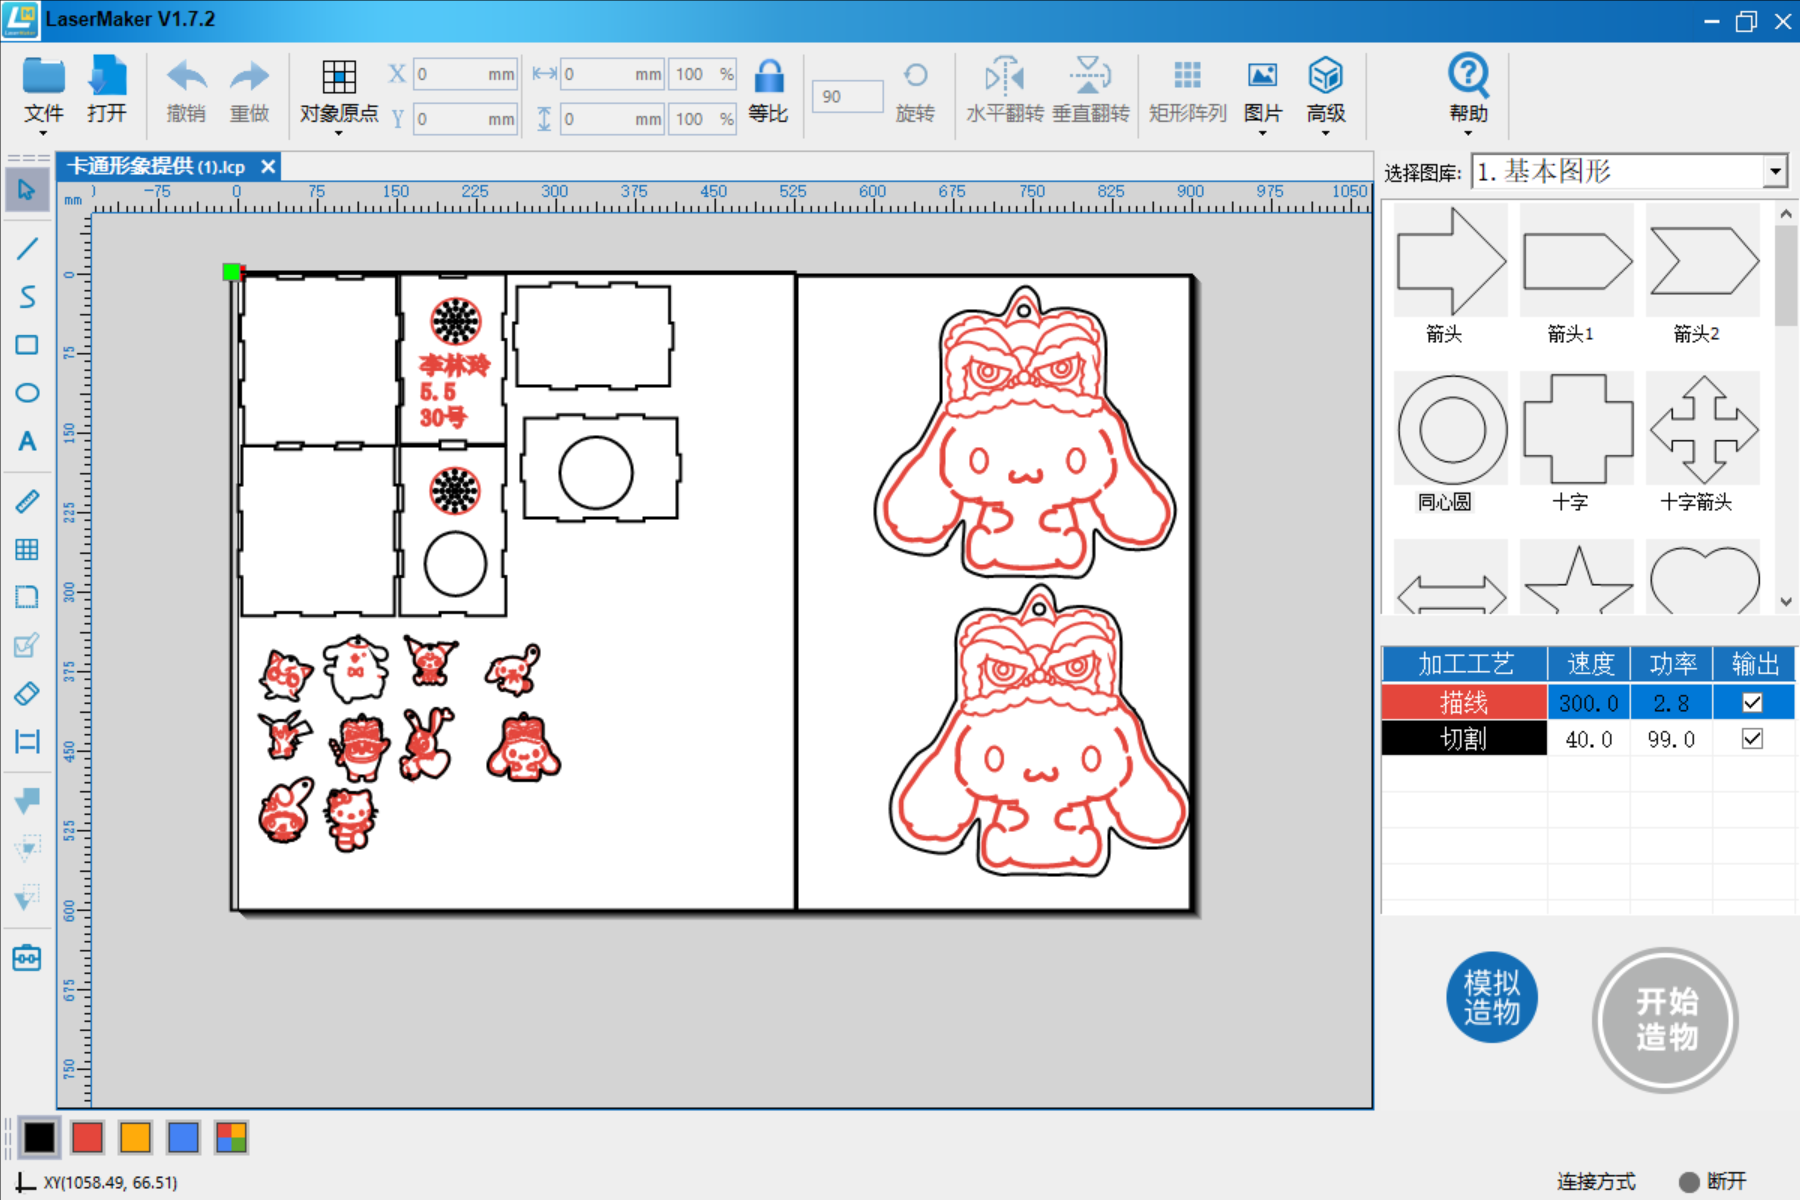
Task: Choose the 同心圆 concentric circle shape
Action: pyautogui.click(x=1451, y=429)
